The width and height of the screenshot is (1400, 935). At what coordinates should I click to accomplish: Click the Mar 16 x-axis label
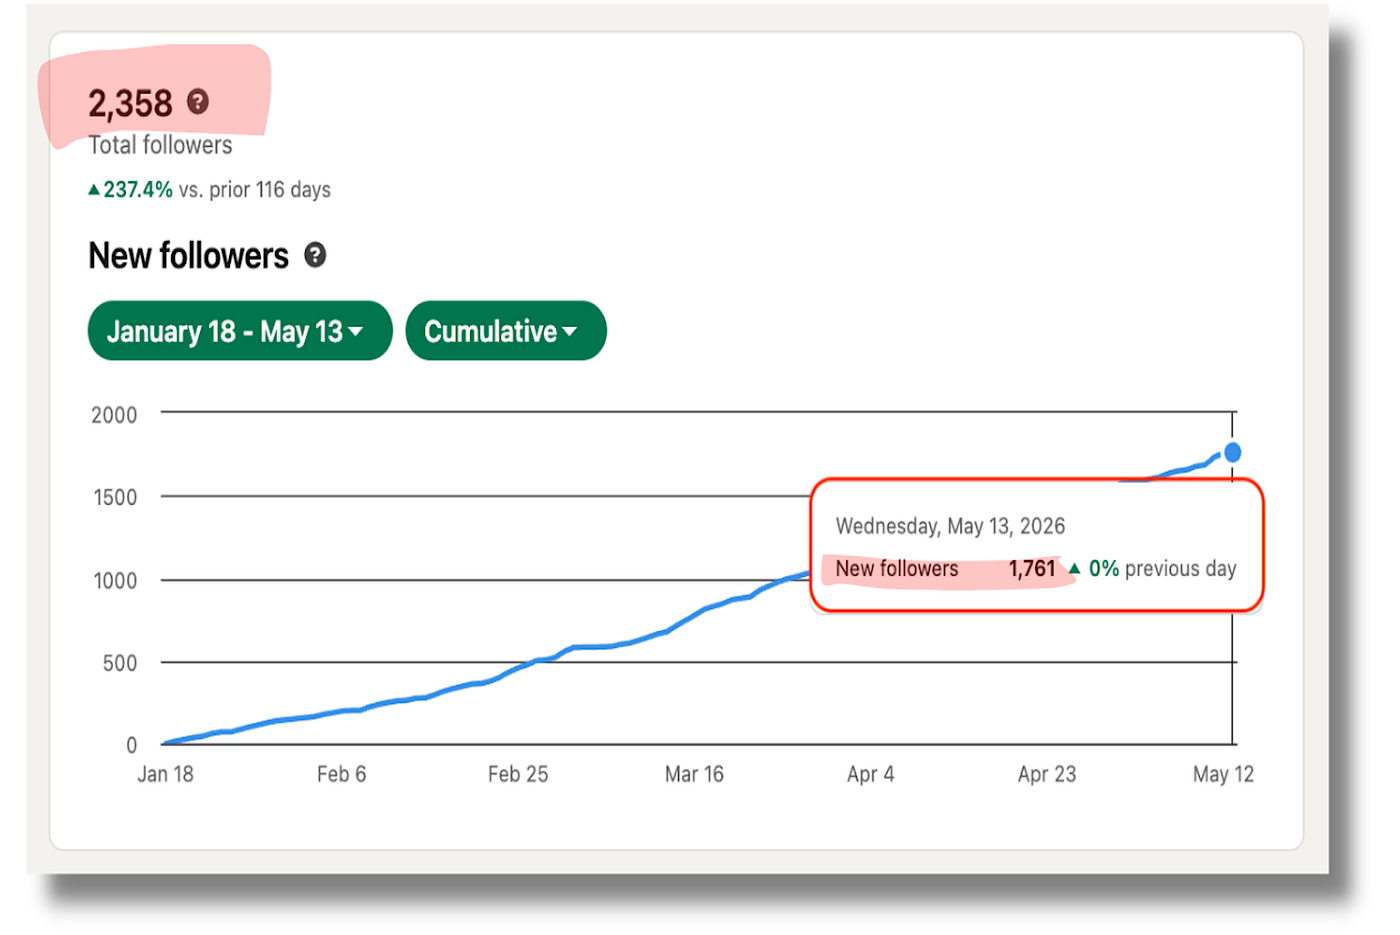[x=694, y=775]
